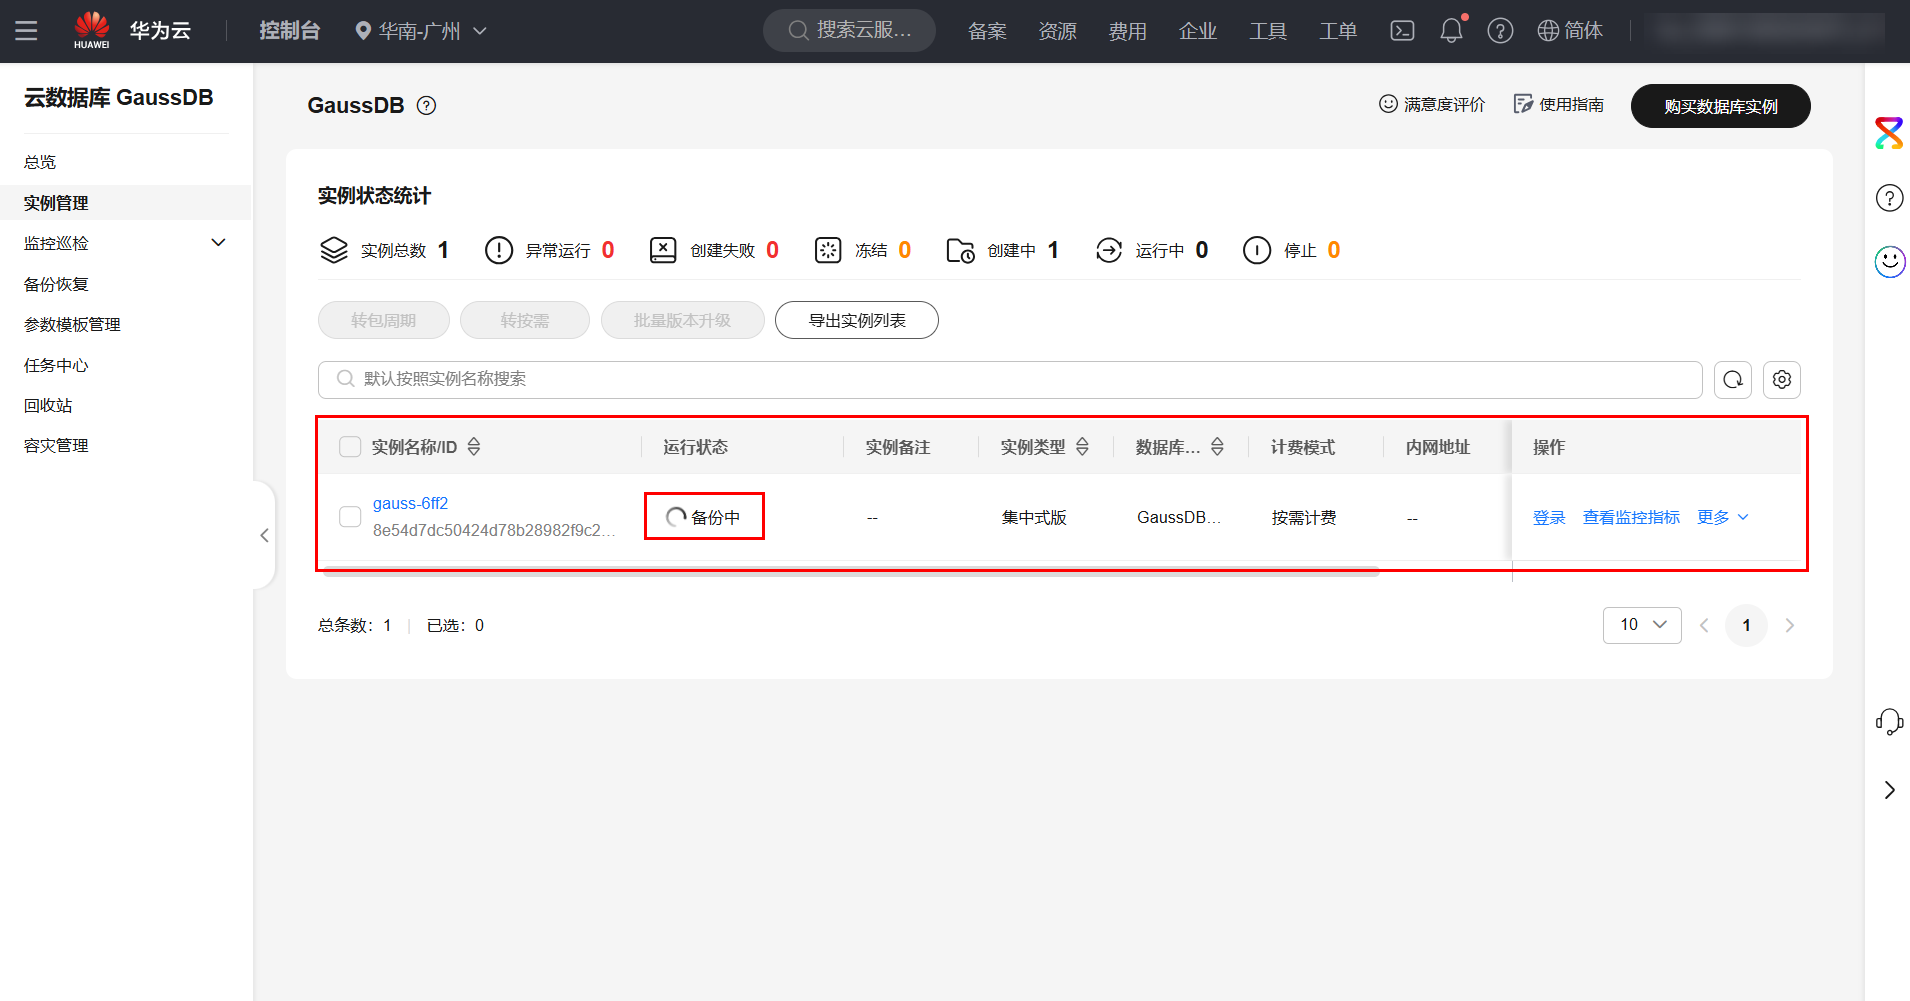Expand the 更多 actions dropdown
This screenshot has height=1001, width=1910.
click(x=1723, y=517)
